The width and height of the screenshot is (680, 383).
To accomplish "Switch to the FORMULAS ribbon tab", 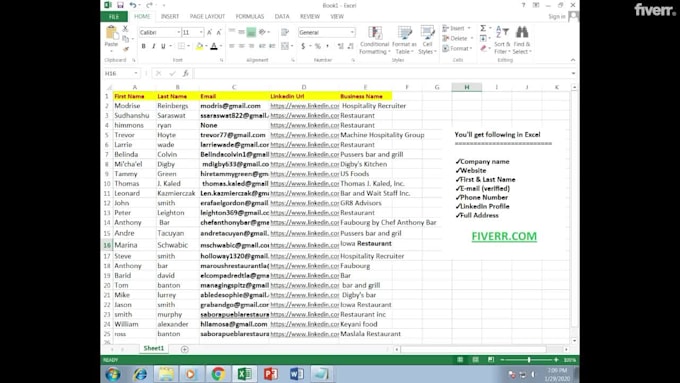I will click(250, 16).
